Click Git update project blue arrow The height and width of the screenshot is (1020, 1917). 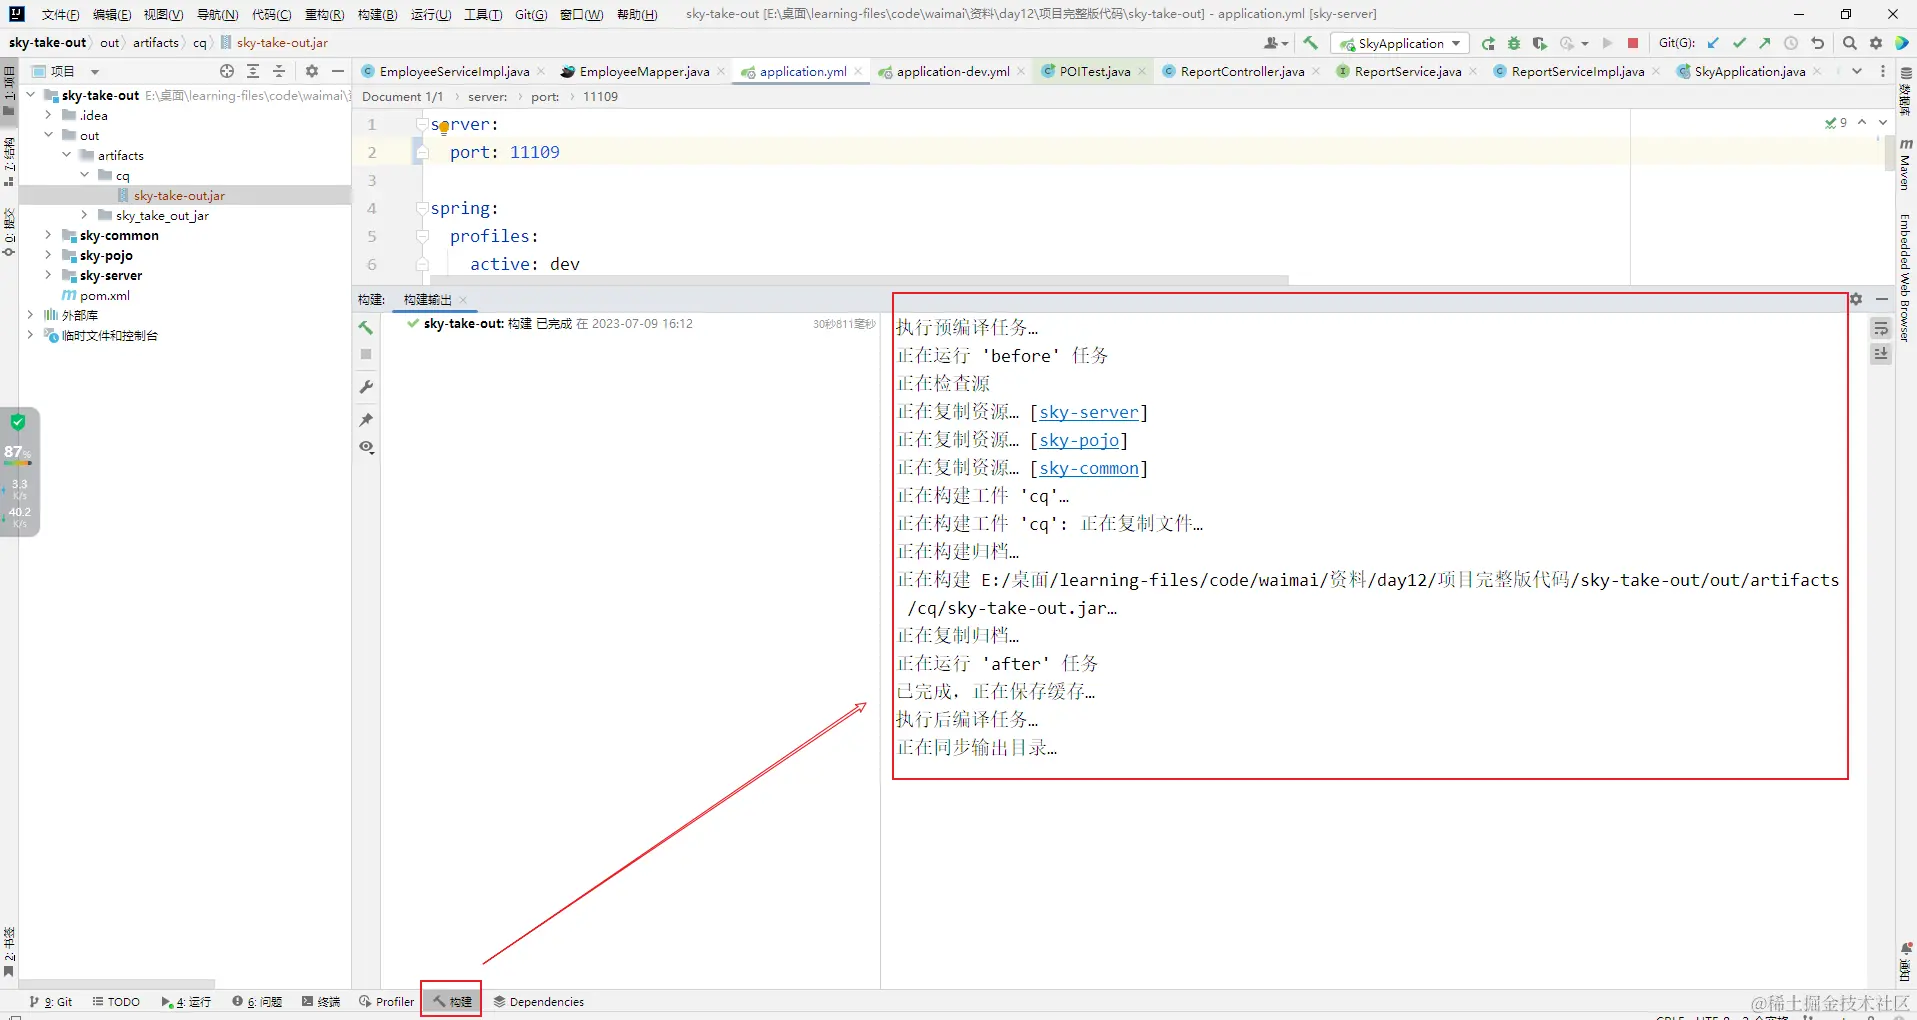[x=1713, y=43]
